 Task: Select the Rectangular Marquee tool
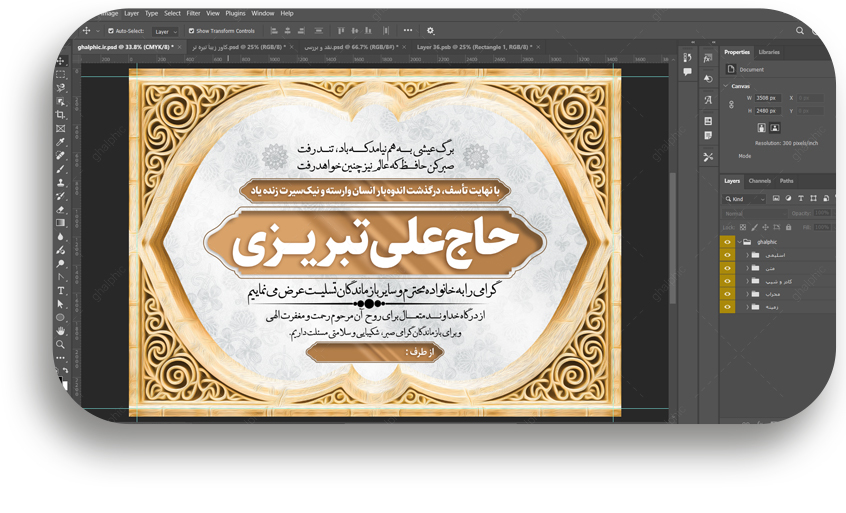[x=61, y=75]
